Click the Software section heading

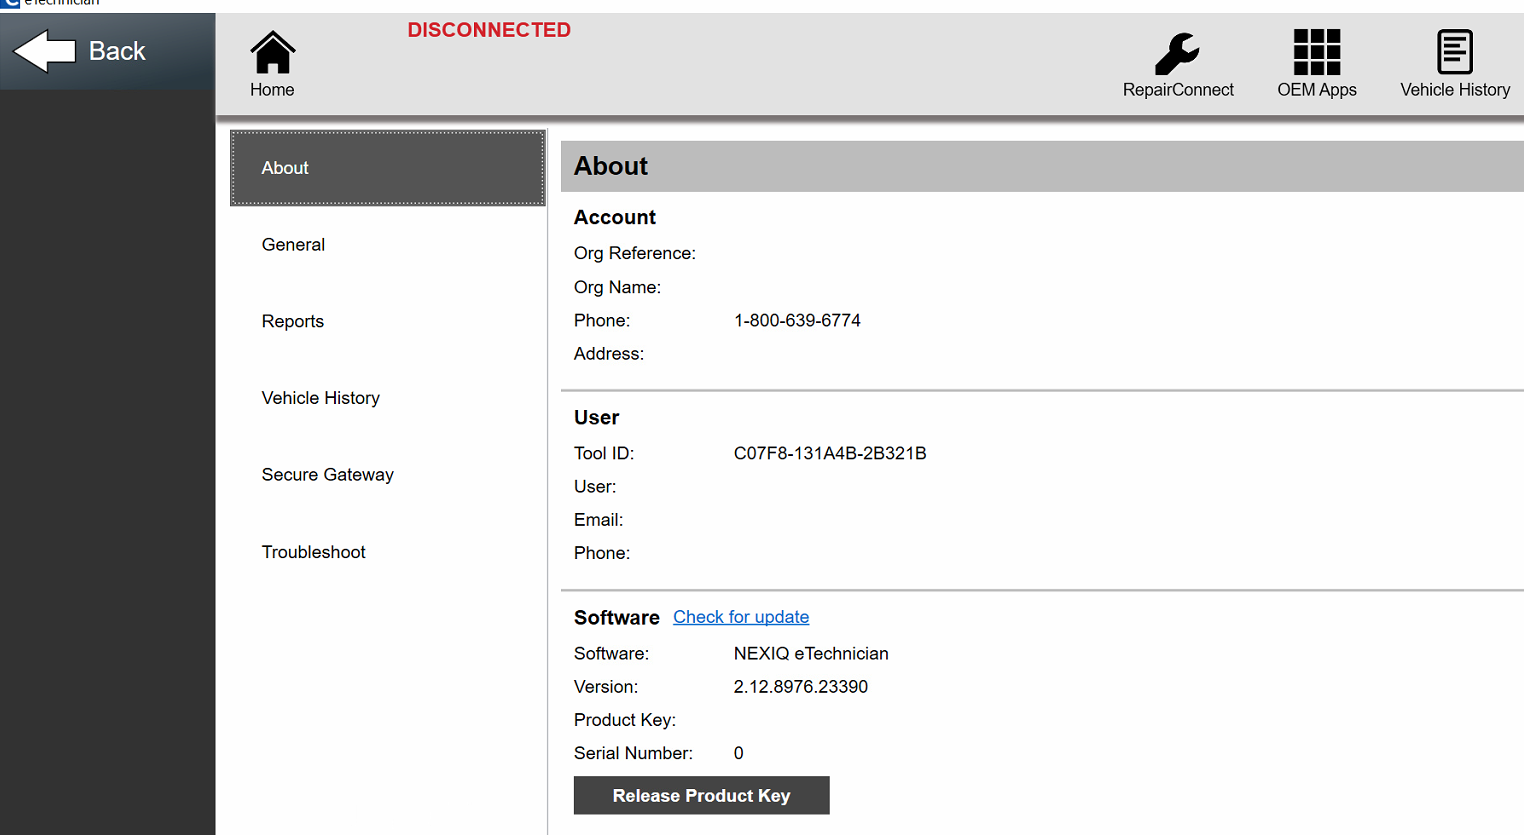pyautogui.click(x=617, y=618)
